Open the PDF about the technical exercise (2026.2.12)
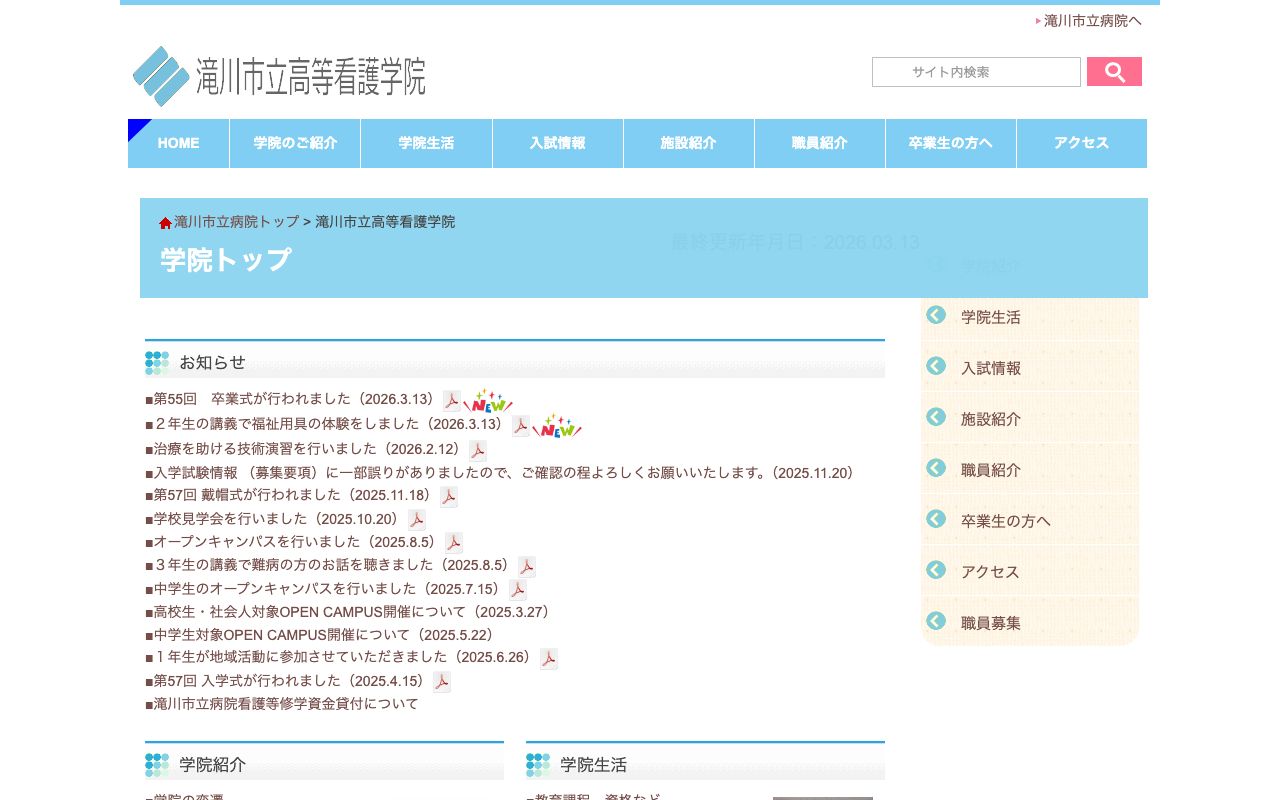This screenshot has height=800, width=1280. pyautogui.click(x=477, y=450)
